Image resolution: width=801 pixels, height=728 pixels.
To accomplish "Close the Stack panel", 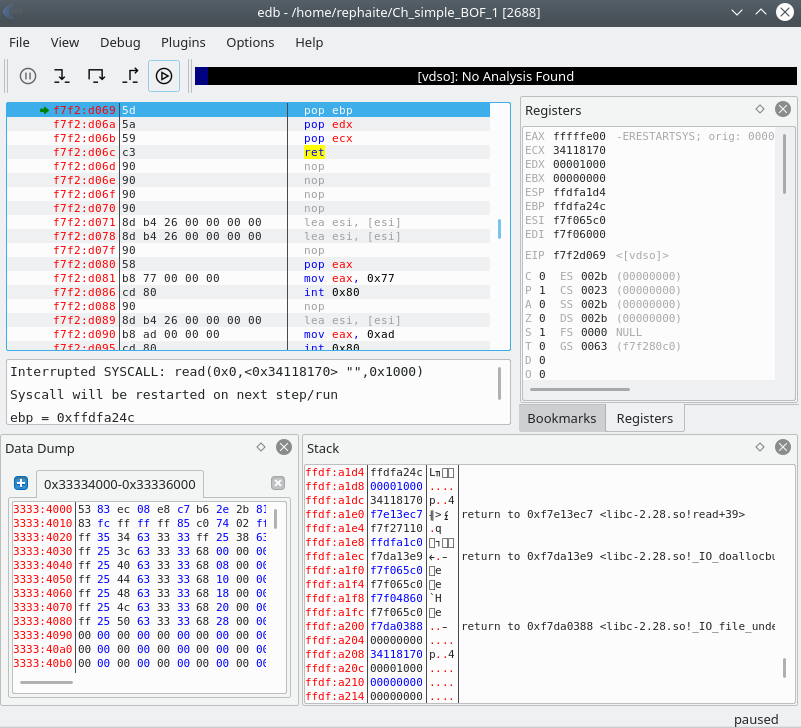I will (x=783, y=448).
